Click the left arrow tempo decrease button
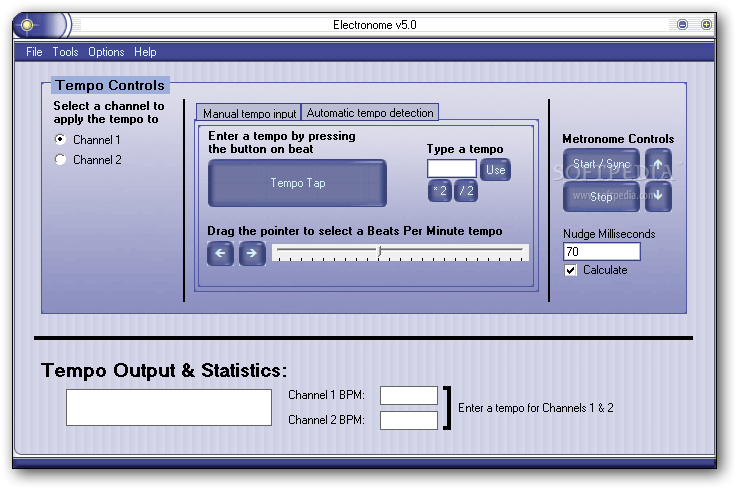The image size is (737, 489). point(220,253)
